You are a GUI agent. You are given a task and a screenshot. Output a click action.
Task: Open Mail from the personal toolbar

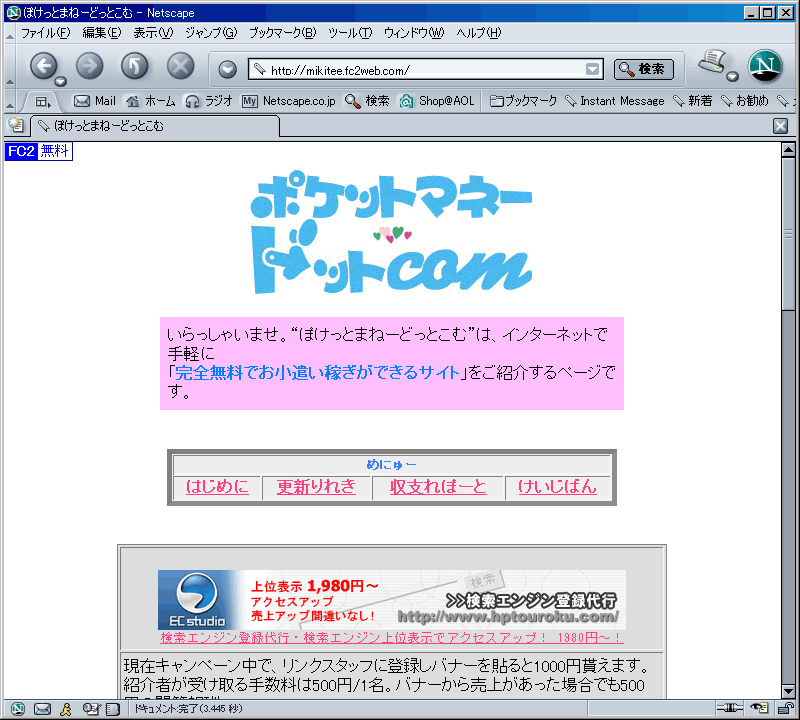(x=95, y=101)
